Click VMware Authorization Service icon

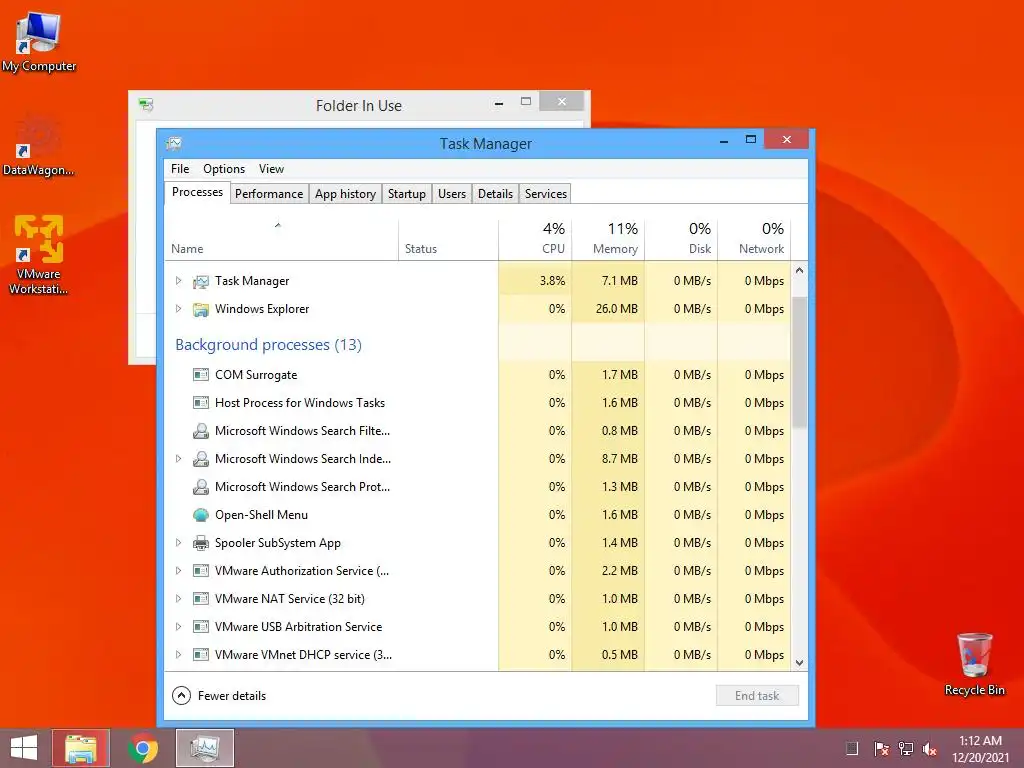[x=200, y=571]
